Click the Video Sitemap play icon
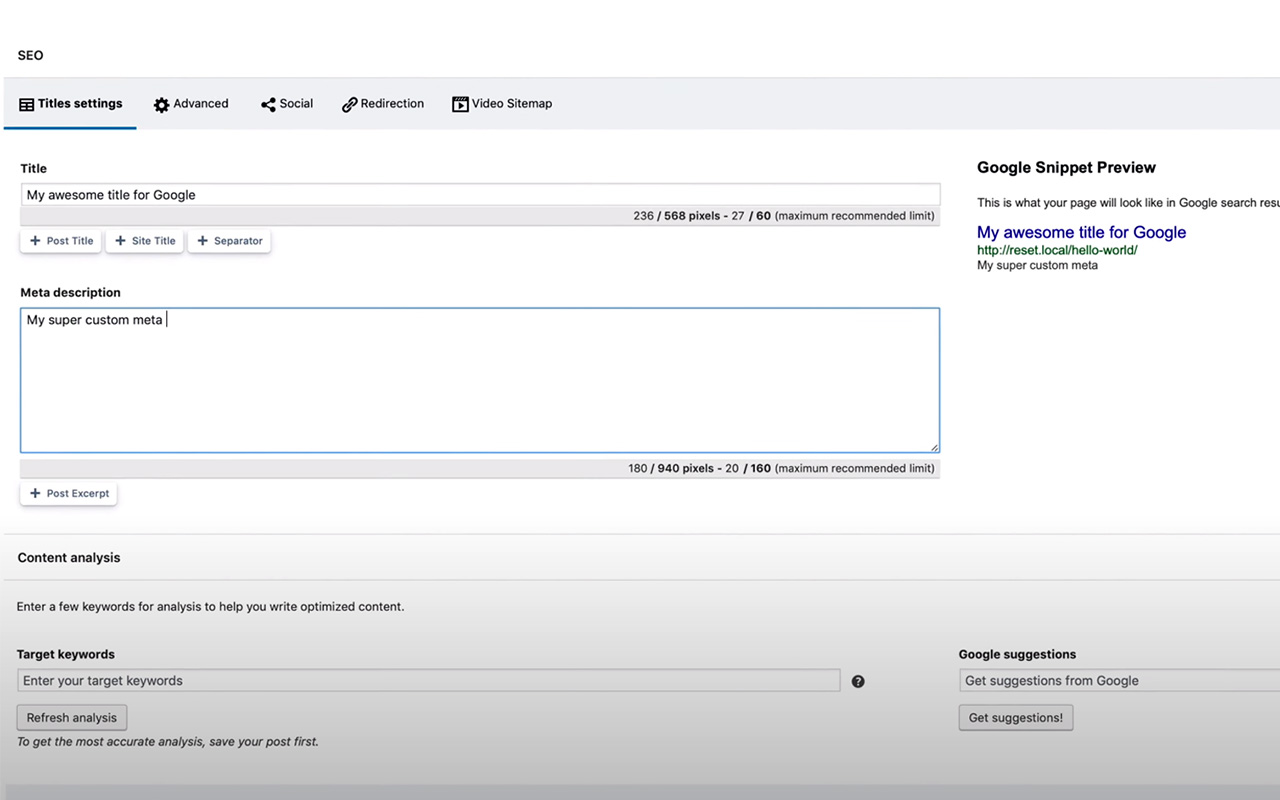 point(460,104)
